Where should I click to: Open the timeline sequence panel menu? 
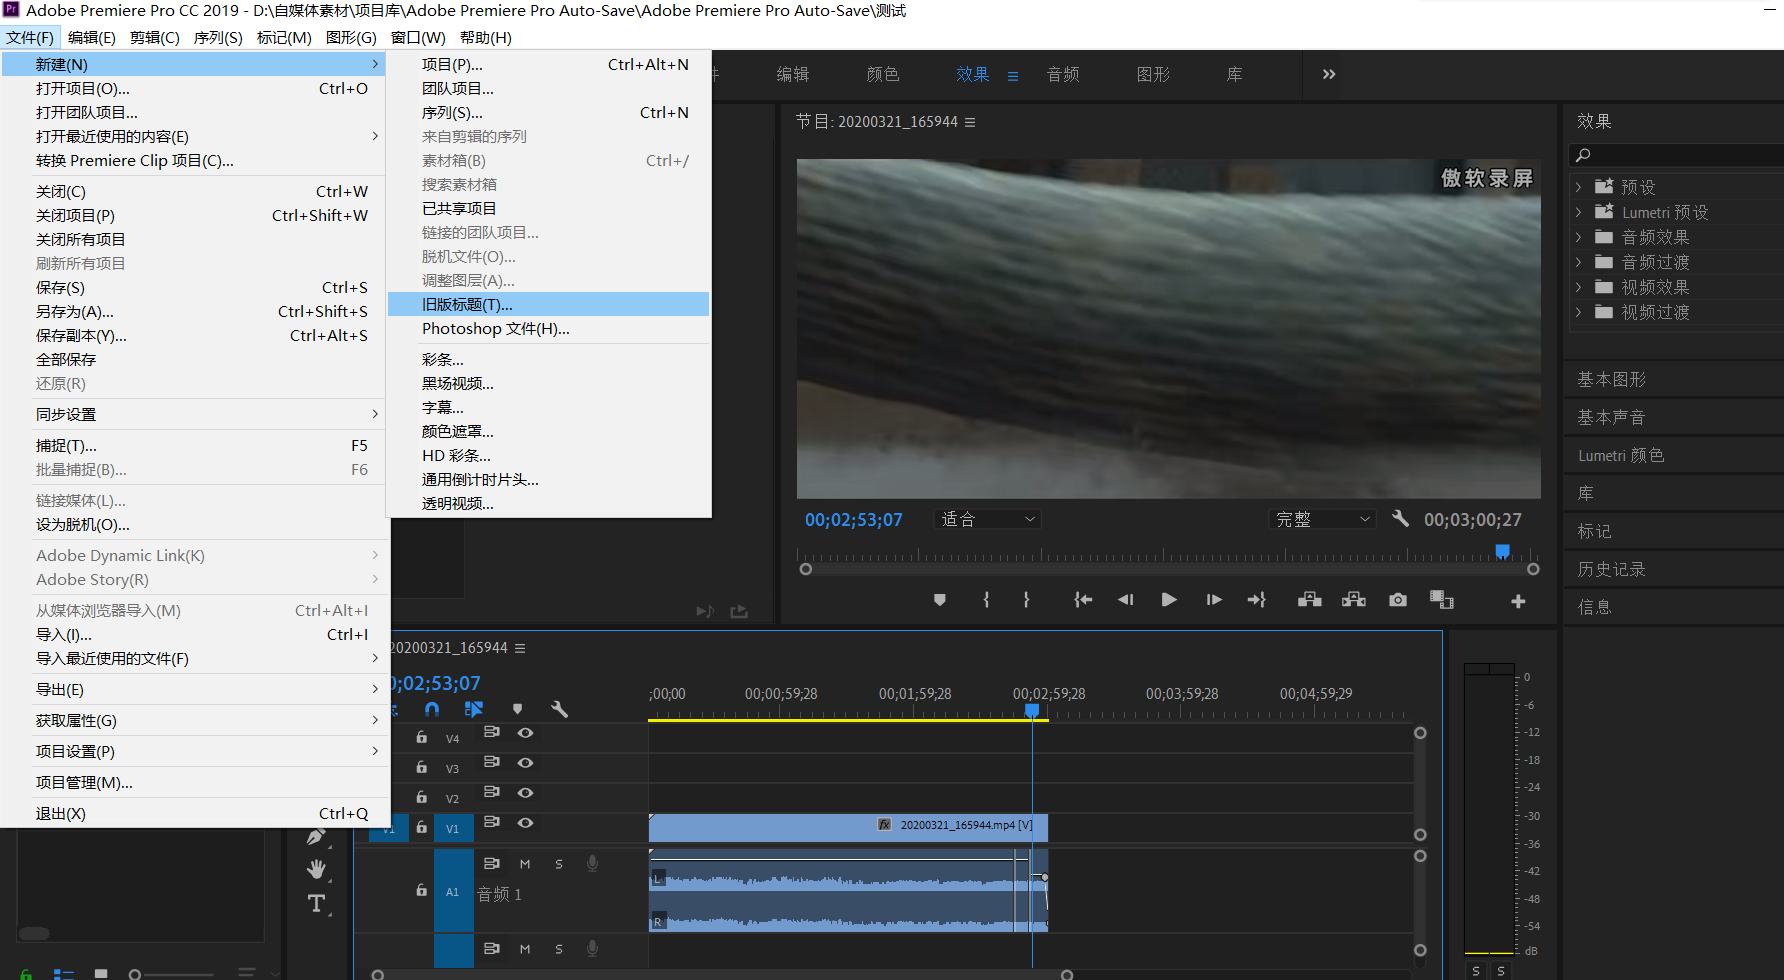520,648
